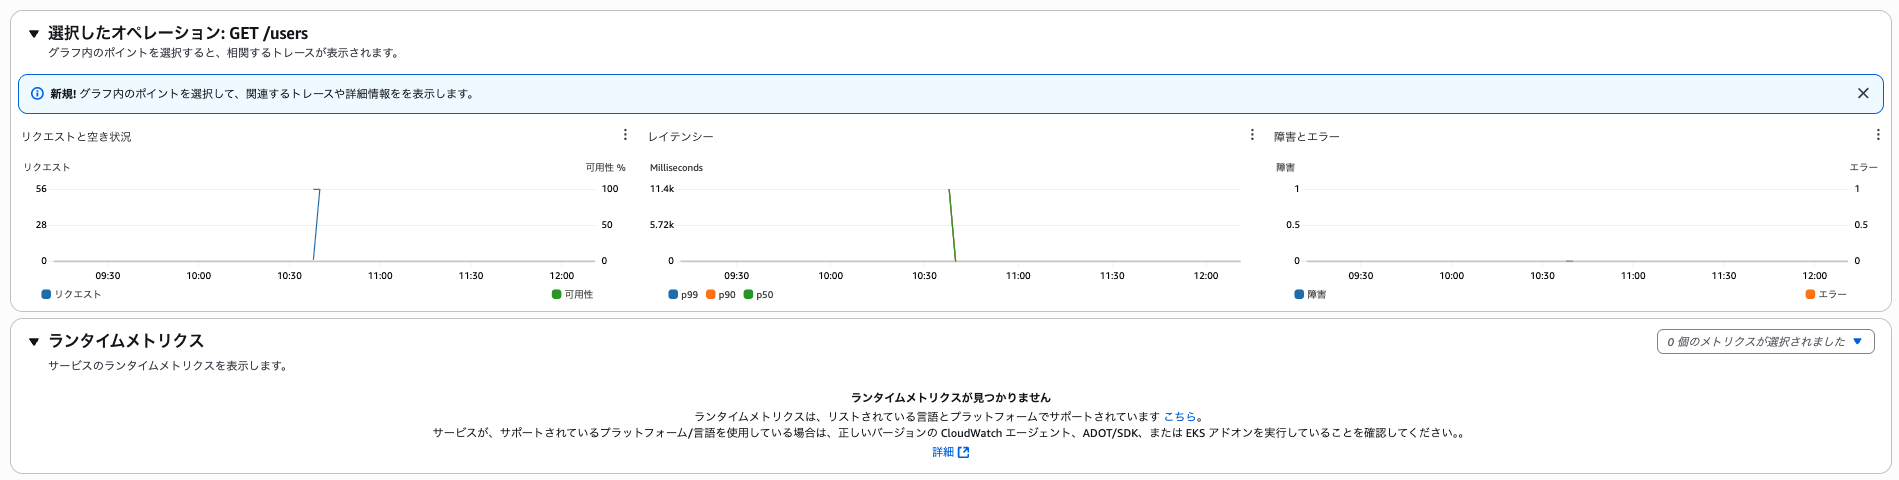
Task: Click the 可用性 % axis label
Action: click(x=605, y=168)
